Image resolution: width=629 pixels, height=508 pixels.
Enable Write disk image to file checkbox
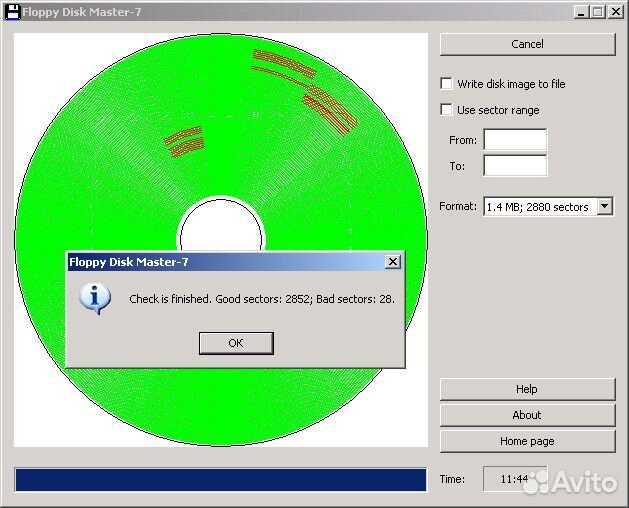[x=446, y=83]
